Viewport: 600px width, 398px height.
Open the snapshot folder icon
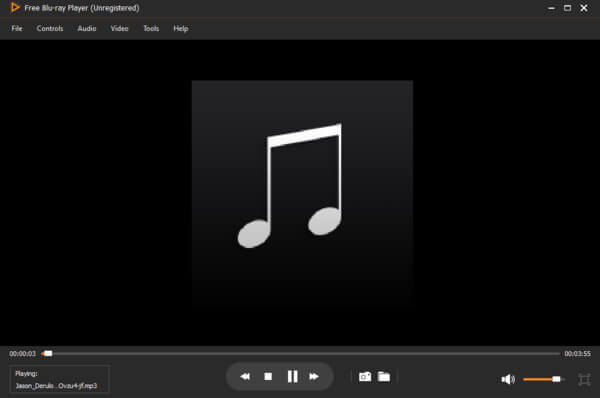tap(384, 377)
